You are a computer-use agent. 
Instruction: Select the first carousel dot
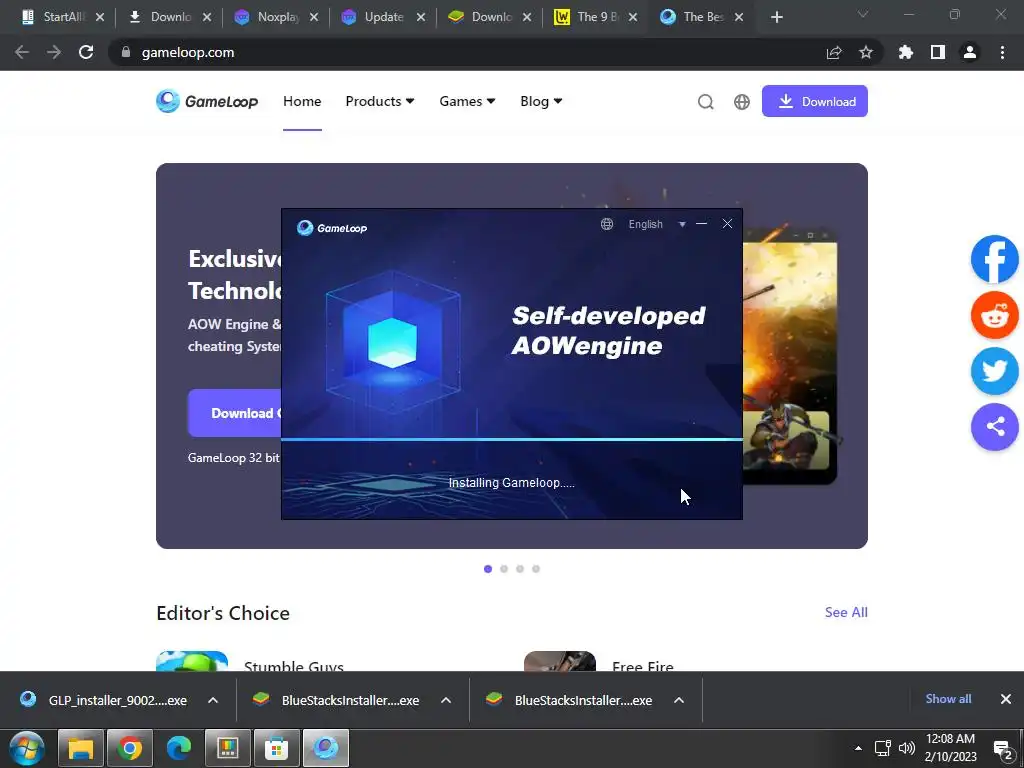(488, 569)
